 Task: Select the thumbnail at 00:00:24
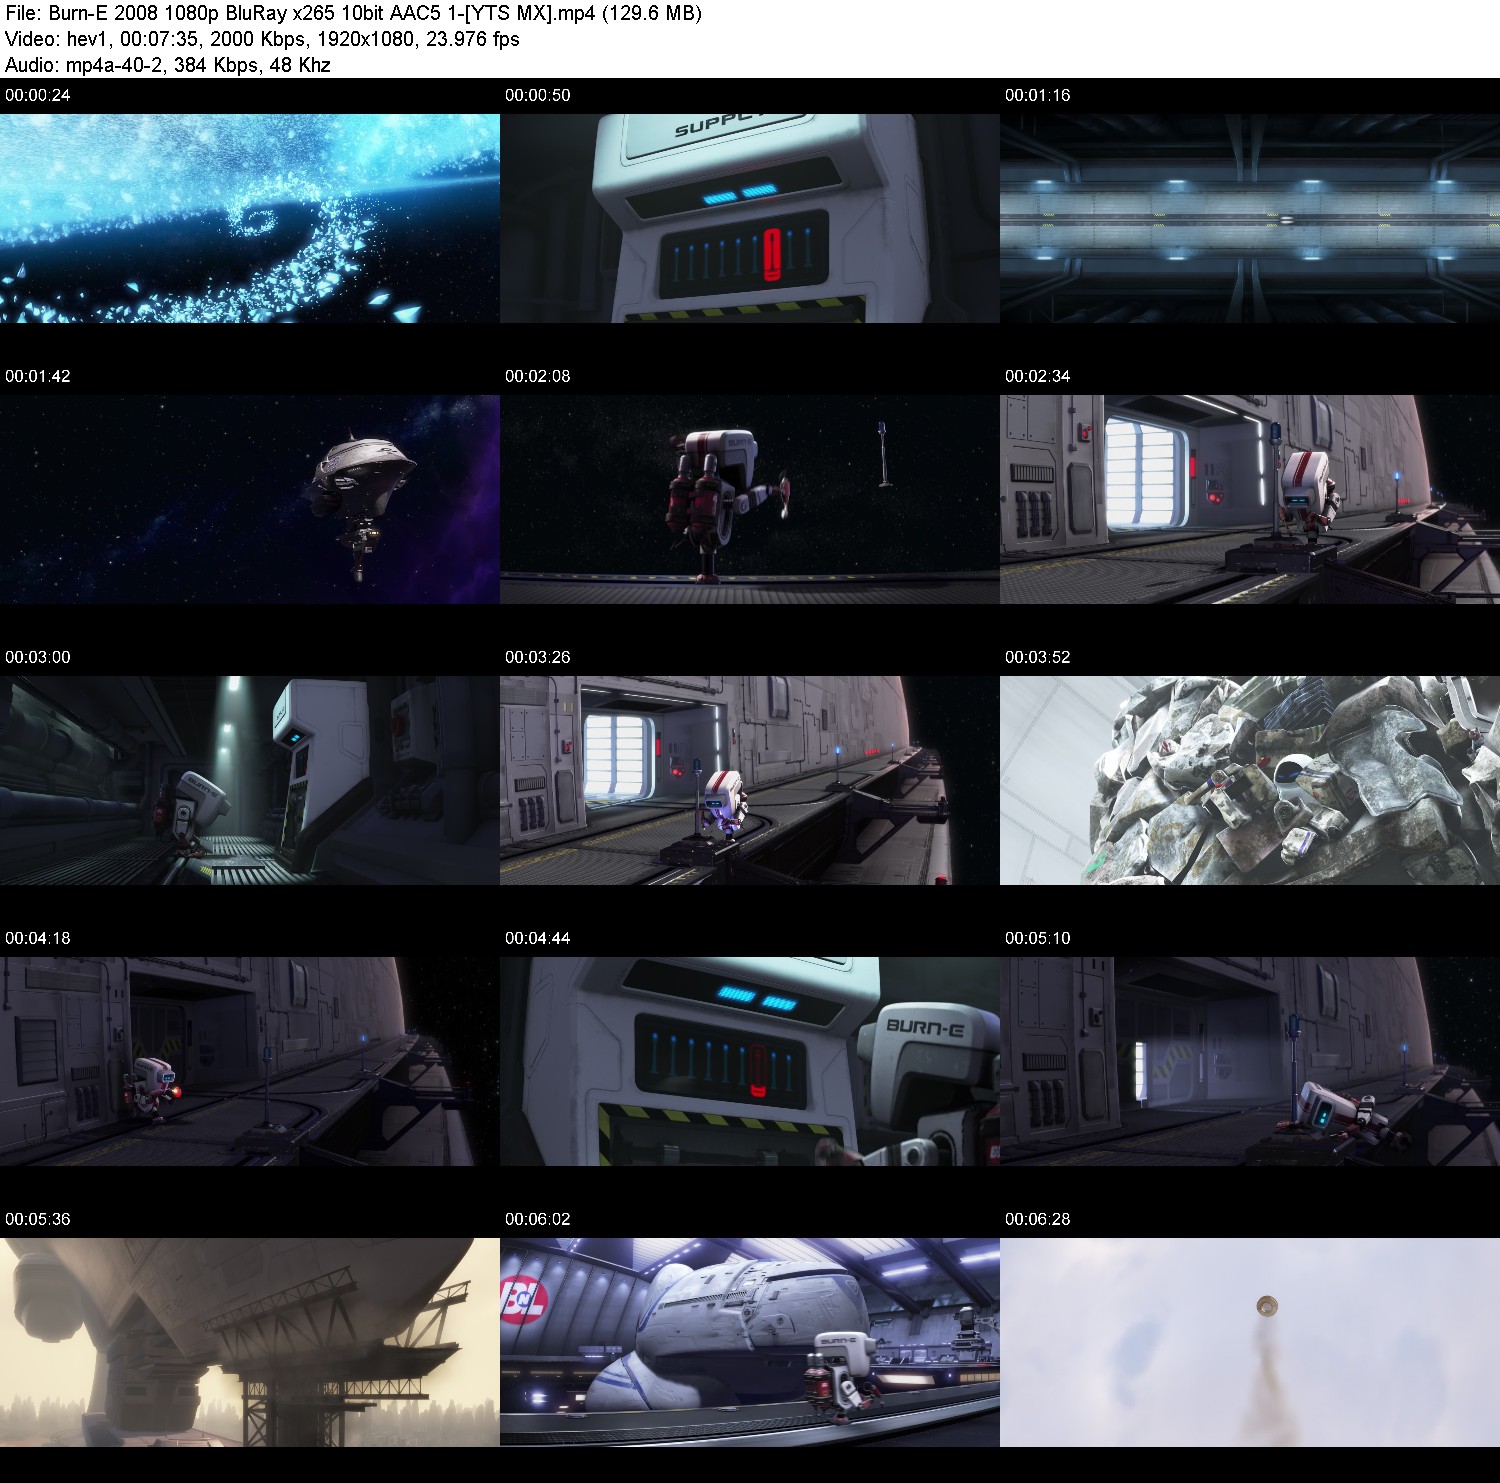[250, 218]
